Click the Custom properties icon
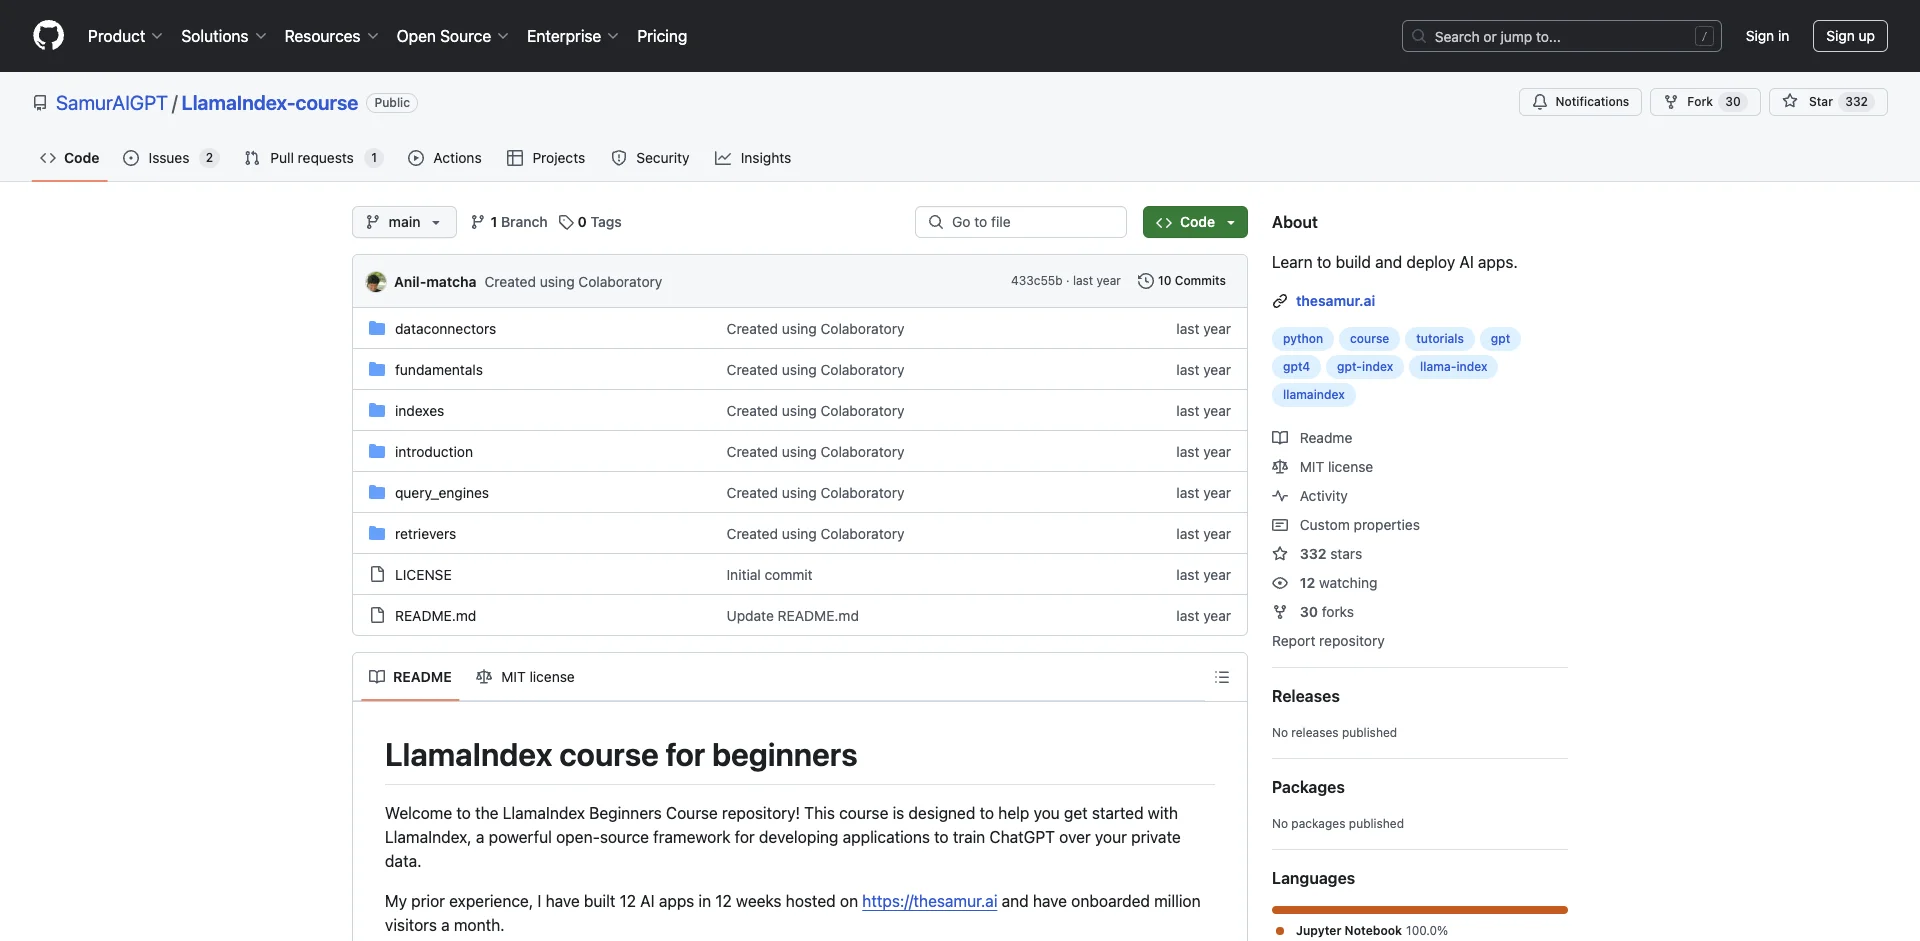This screenshot has height=941, width=1920. pos(1280,525)
